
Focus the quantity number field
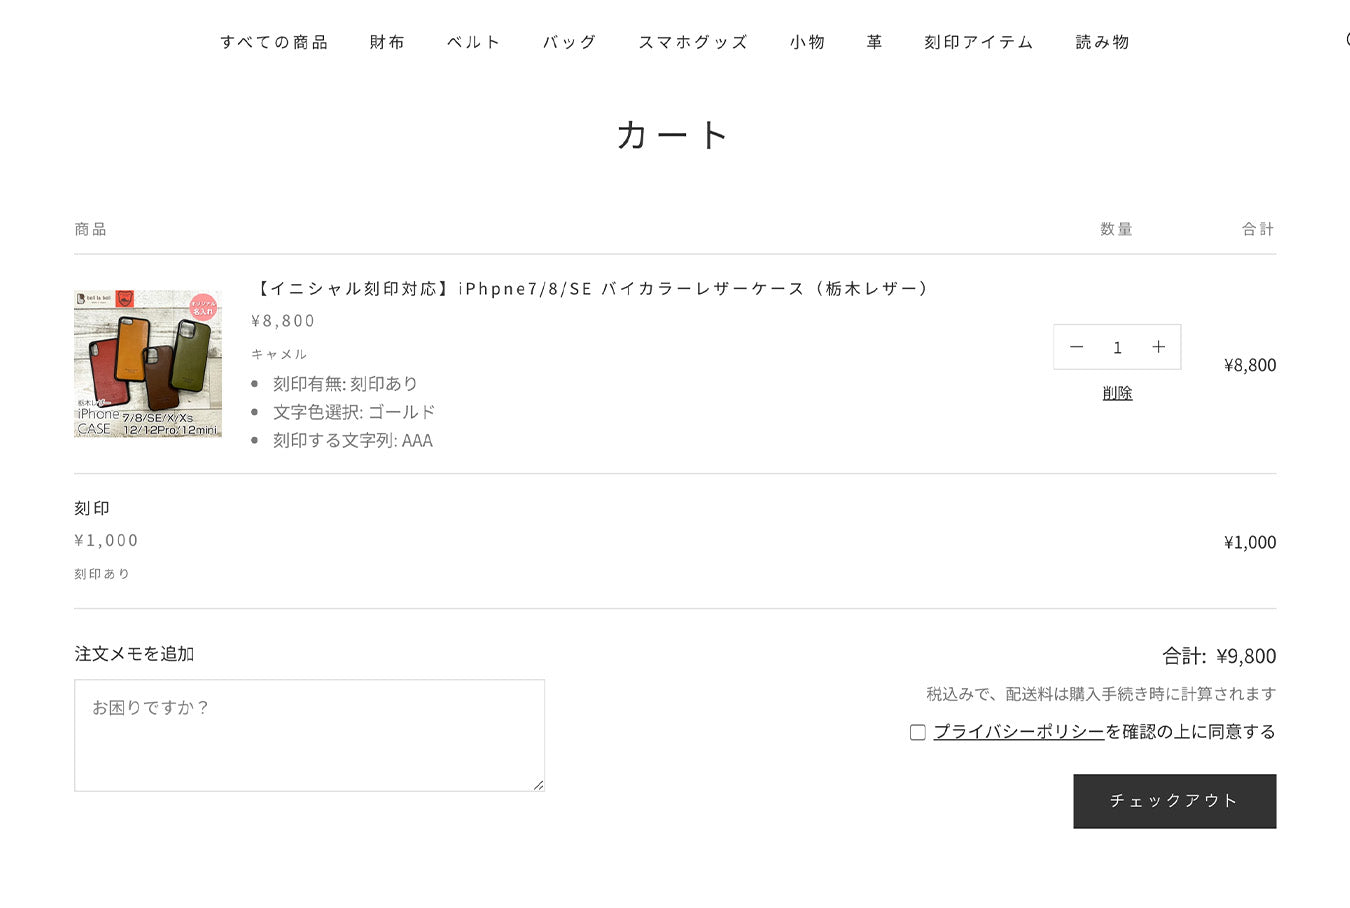(x=1117, y=347)
